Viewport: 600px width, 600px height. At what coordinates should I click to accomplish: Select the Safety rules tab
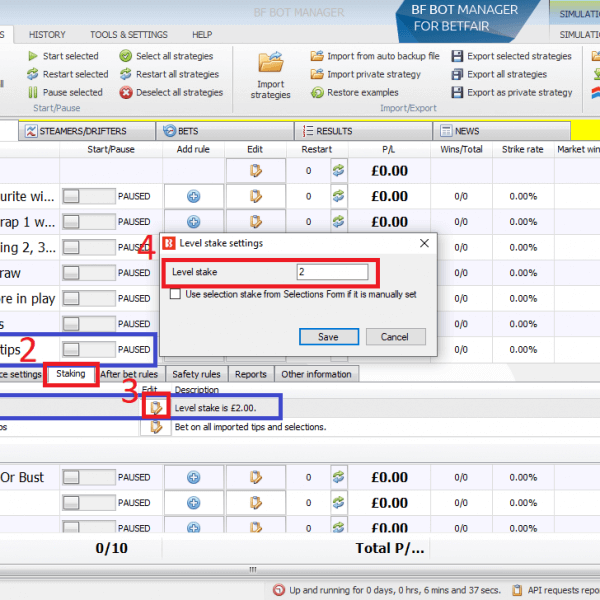click(x=196, y=374)
